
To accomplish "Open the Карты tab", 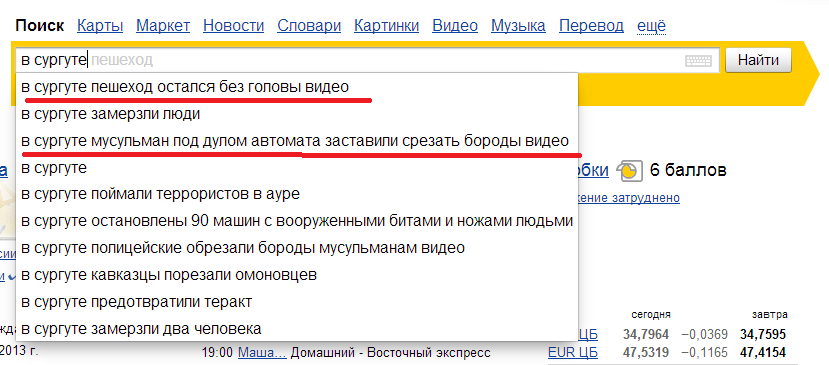I will [x=100, y=25].
